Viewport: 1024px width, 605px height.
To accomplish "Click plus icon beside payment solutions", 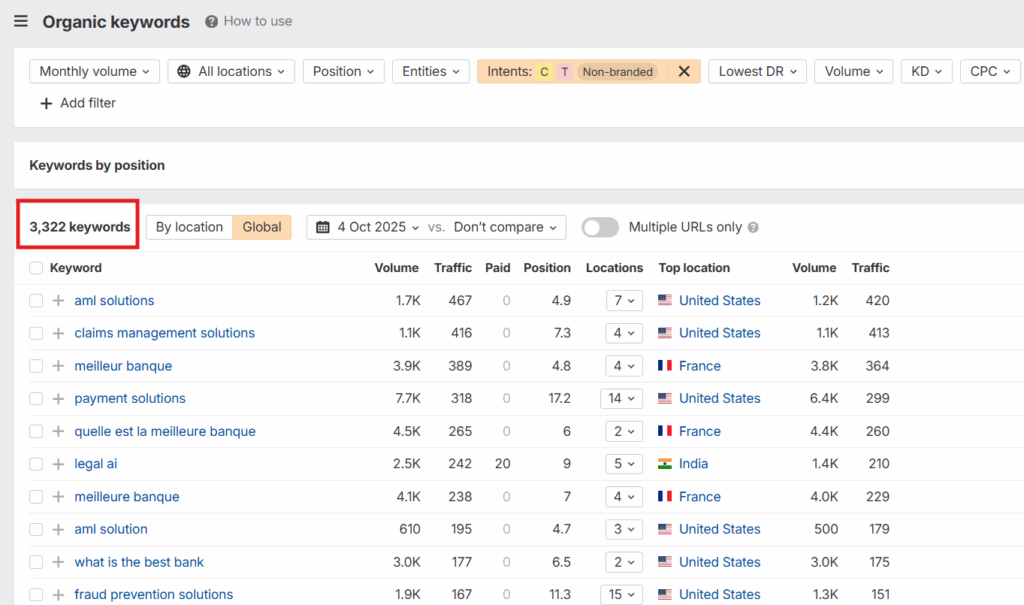I will (x=58, y=399).
